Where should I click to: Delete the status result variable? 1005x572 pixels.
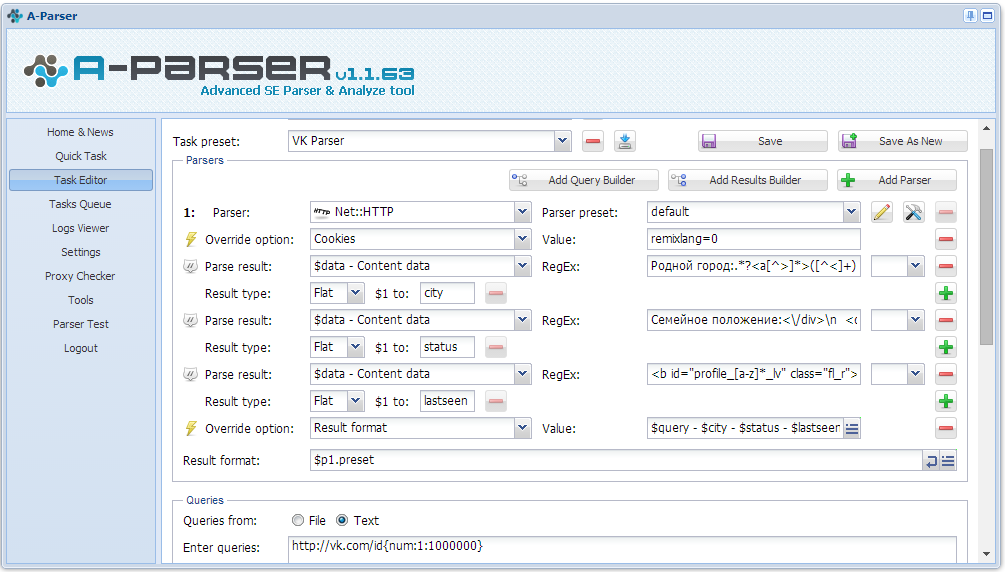pos(495,348)
